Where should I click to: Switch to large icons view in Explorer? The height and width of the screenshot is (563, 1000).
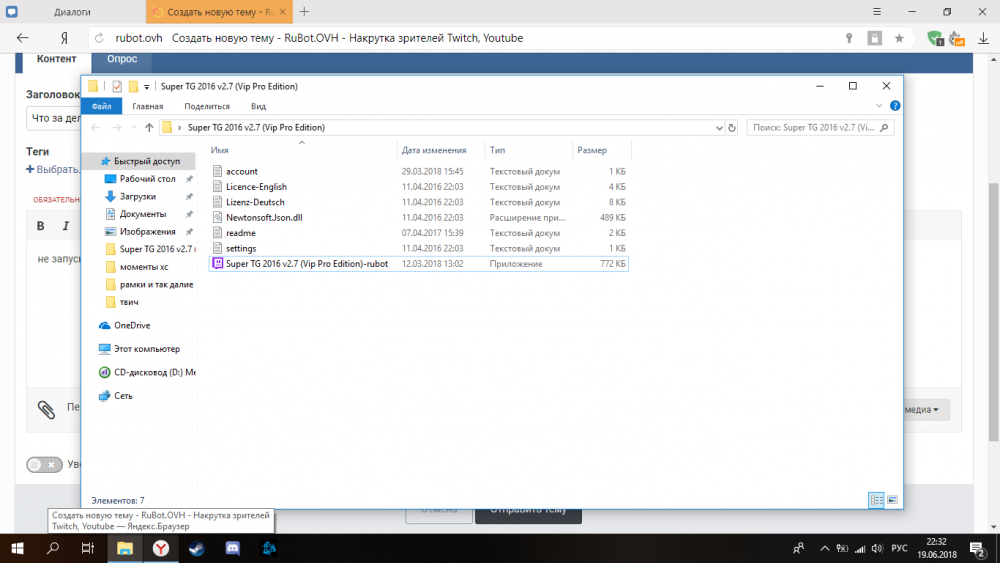(892, 500)
